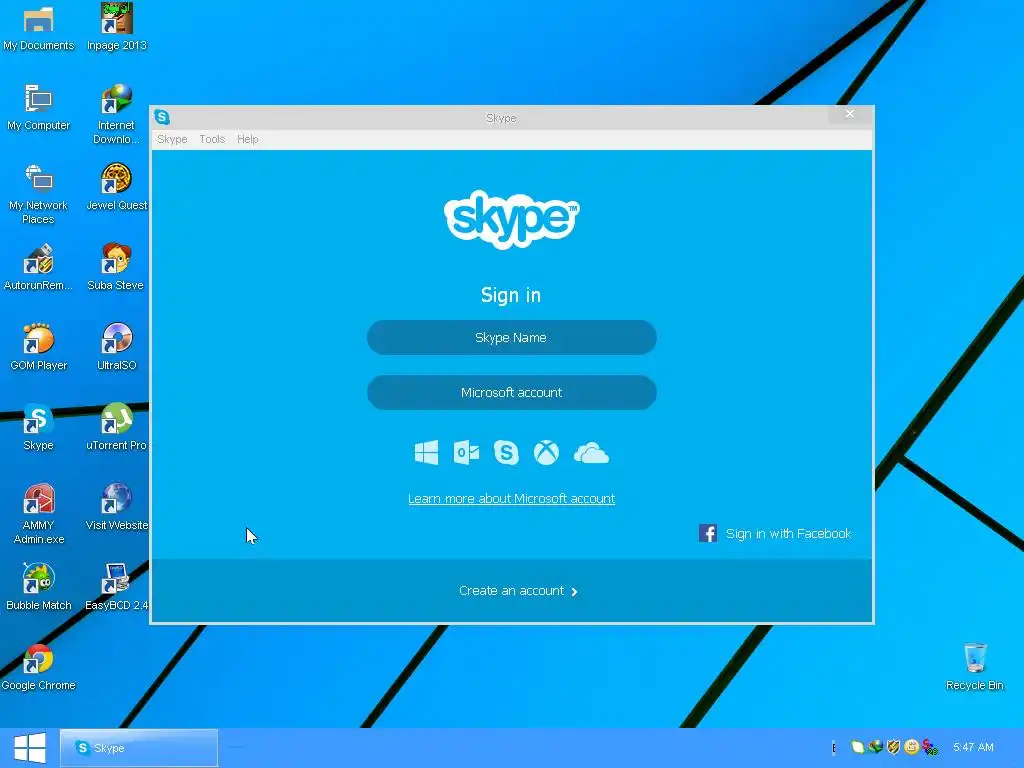
Task: Select Inpage 2013 desktop icon
Action: (x=117, y=28)
